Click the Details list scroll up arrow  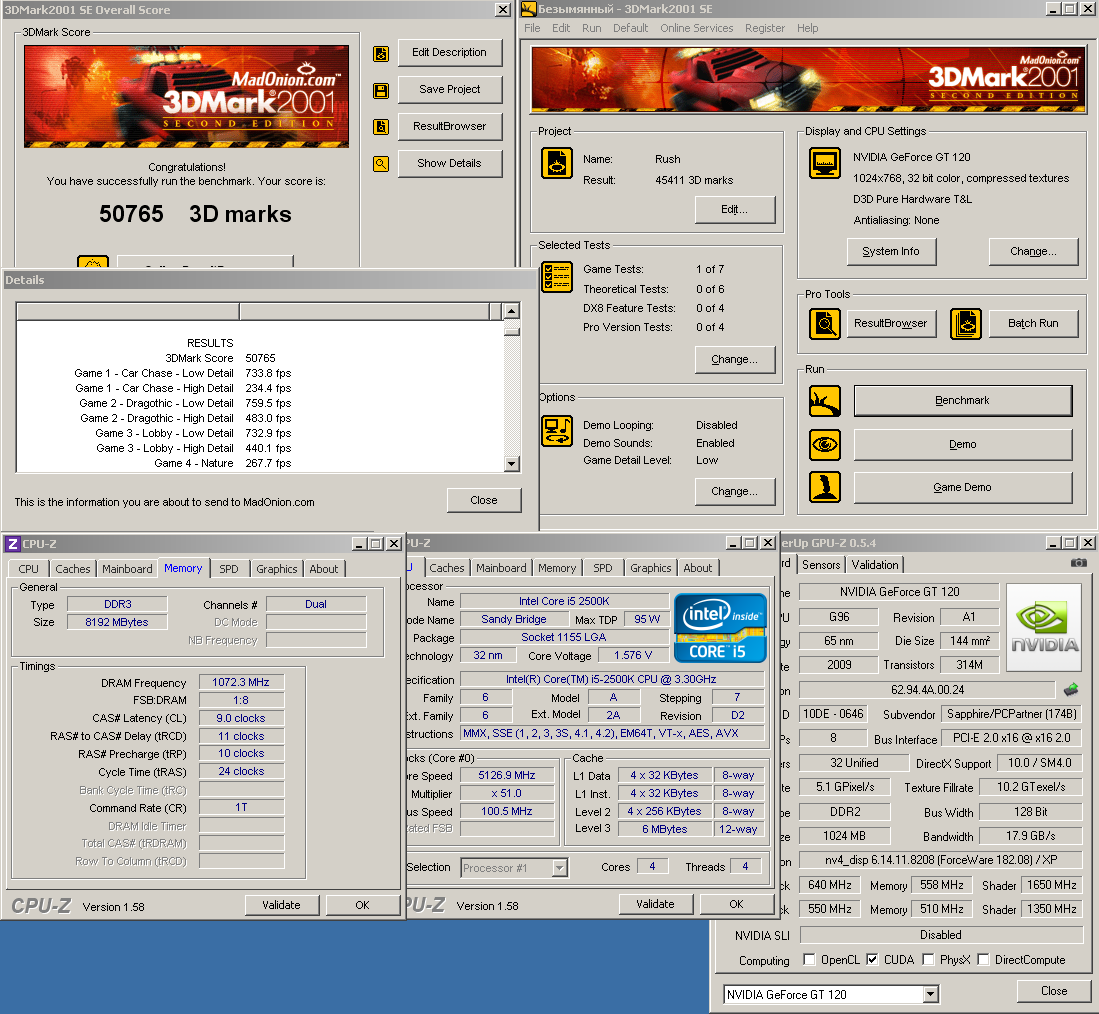tap(512, 310)
